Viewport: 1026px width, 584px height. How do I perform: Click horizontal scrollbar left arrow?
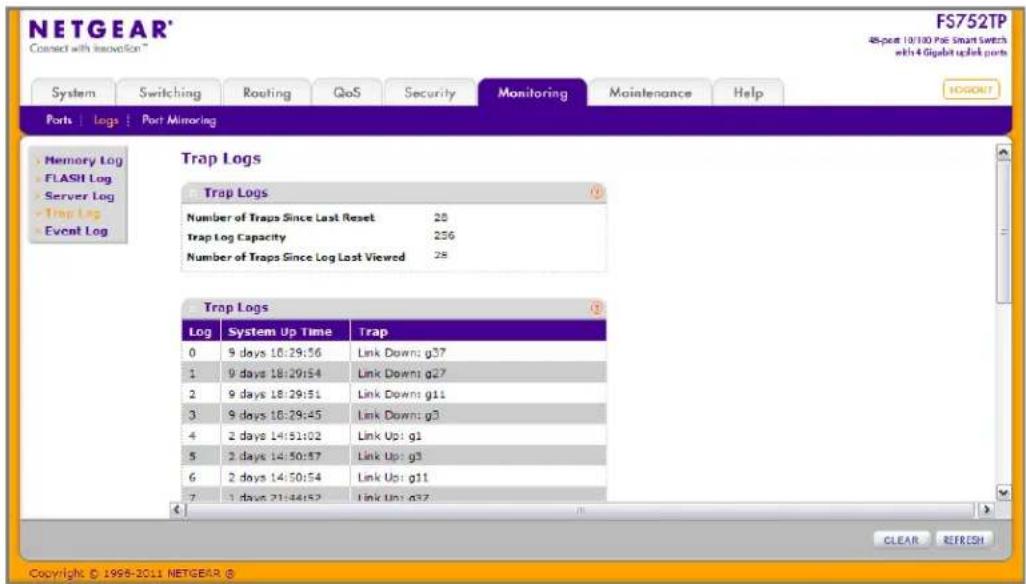(x=177, y=509)
